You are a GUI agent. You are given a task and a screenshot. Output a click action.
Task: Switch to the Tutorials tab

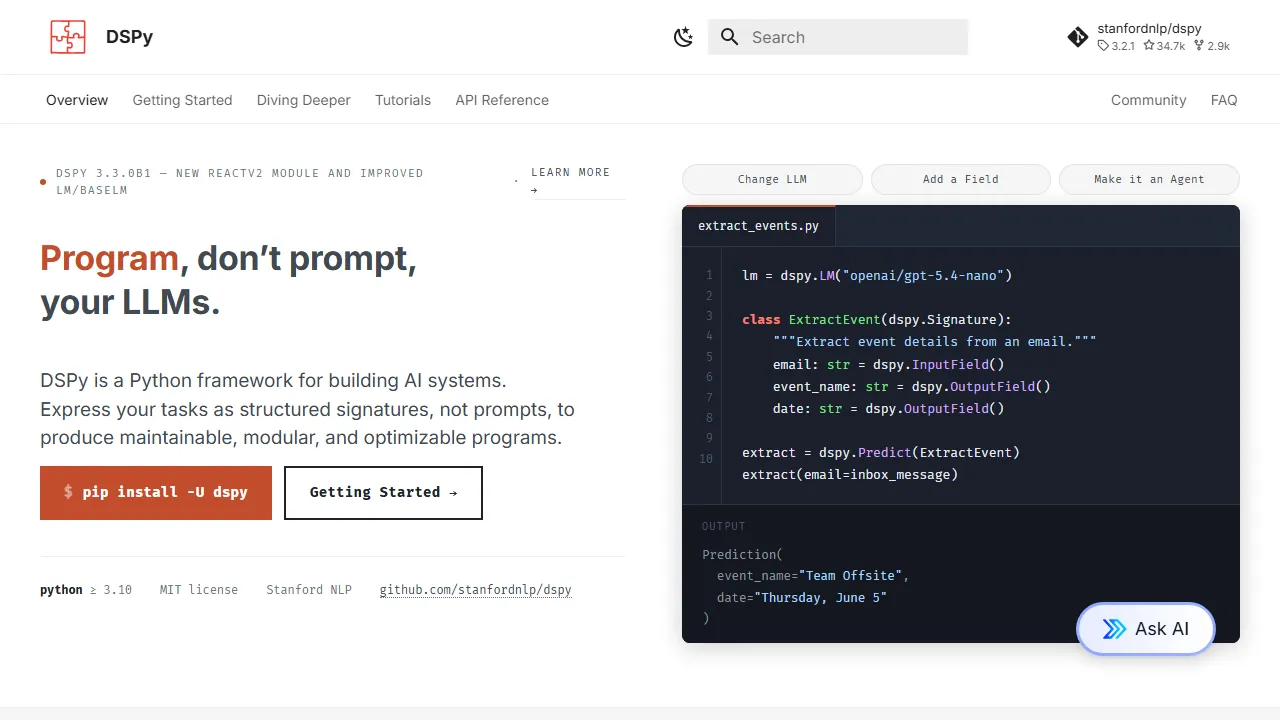coord(403,100)
